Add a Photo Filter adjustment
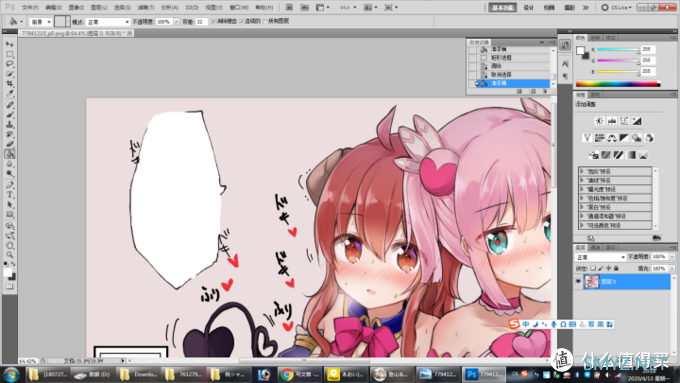 click(637, 138)
